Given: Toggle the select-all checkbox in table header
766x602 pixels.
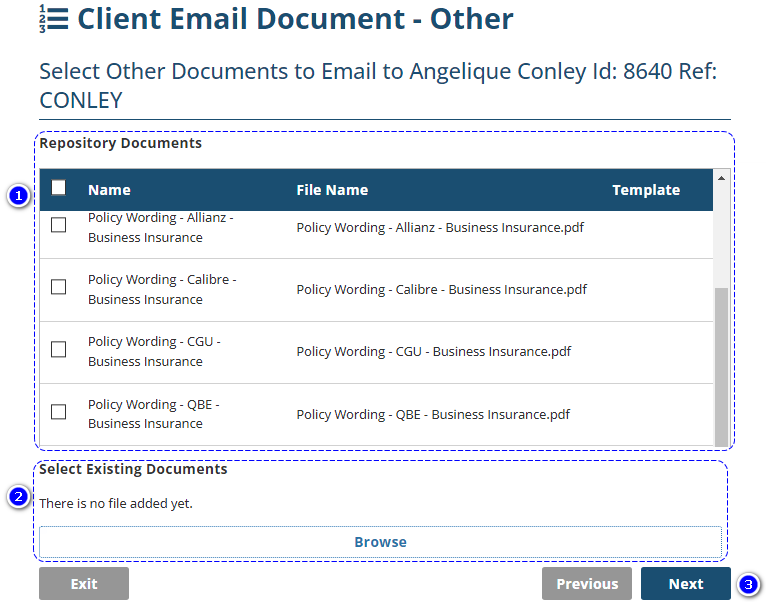Looking at the screenshot, I should (59, 188).
